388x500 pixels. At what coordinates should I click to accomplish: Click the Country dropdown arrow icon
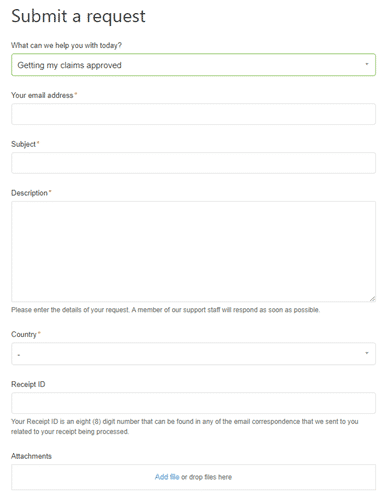367,353
